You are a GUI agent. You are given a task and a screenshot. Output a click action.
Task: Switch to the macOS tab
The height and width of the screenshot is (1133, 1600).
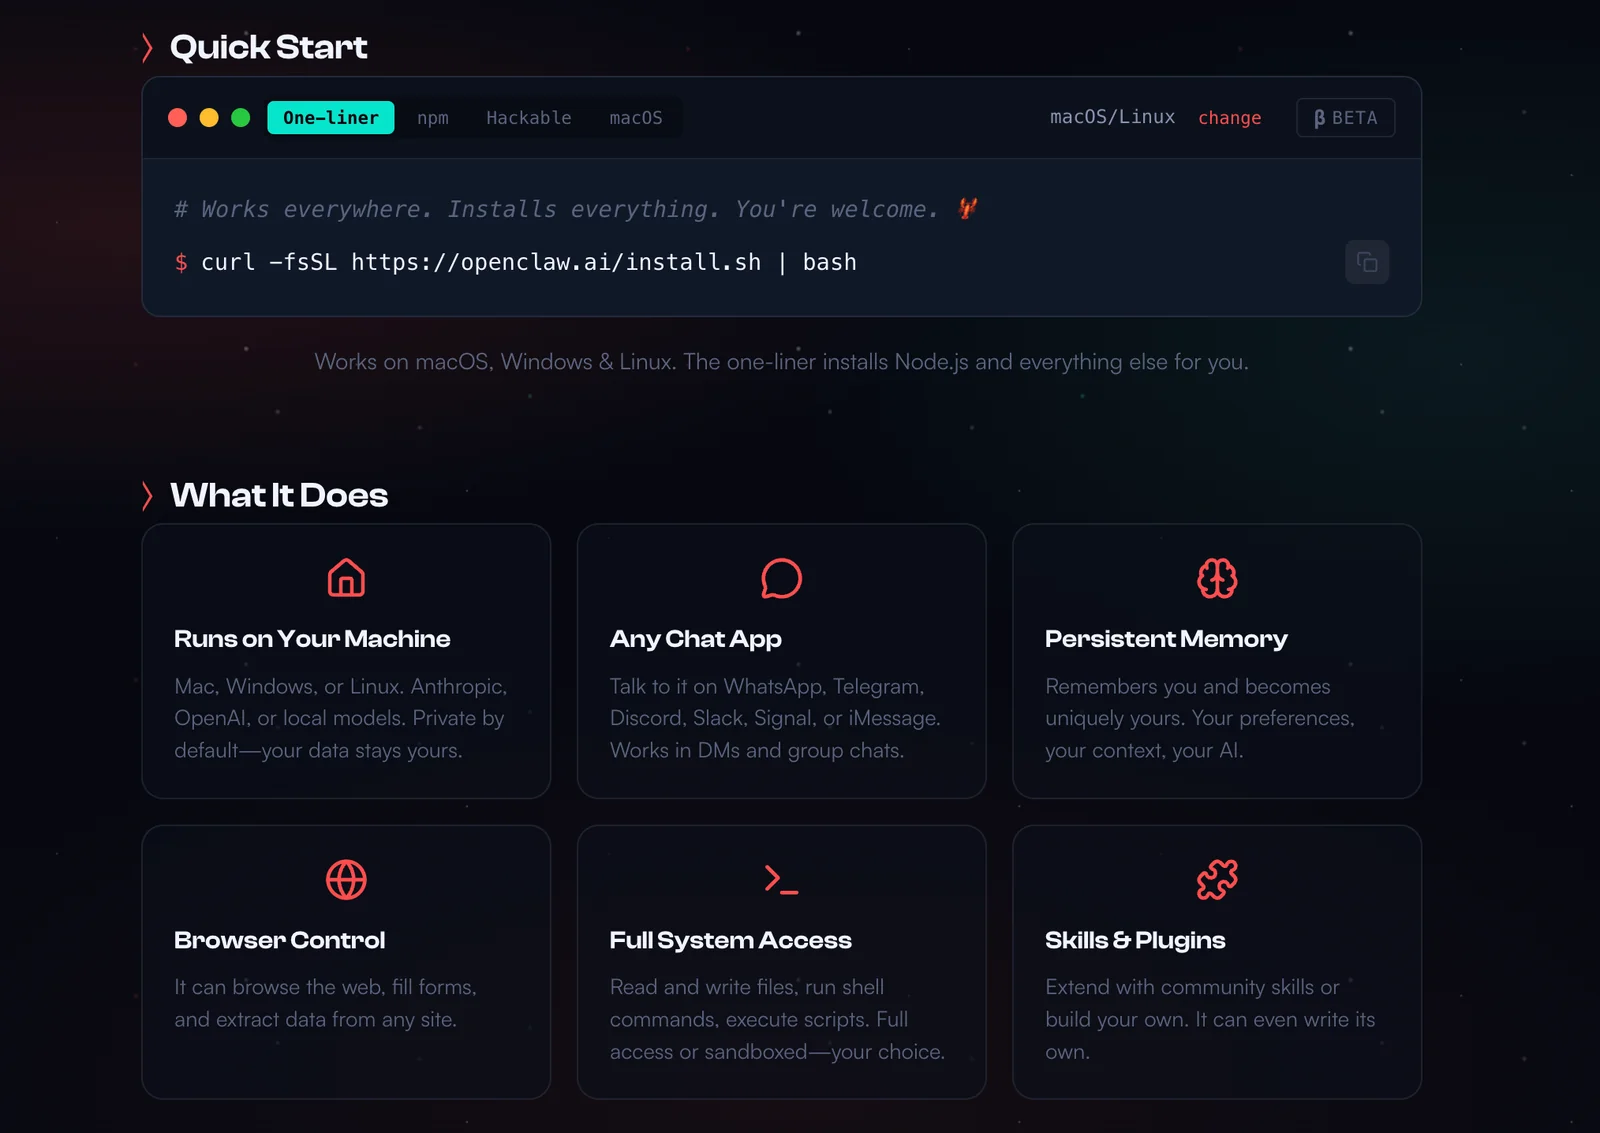coord(636,118)
